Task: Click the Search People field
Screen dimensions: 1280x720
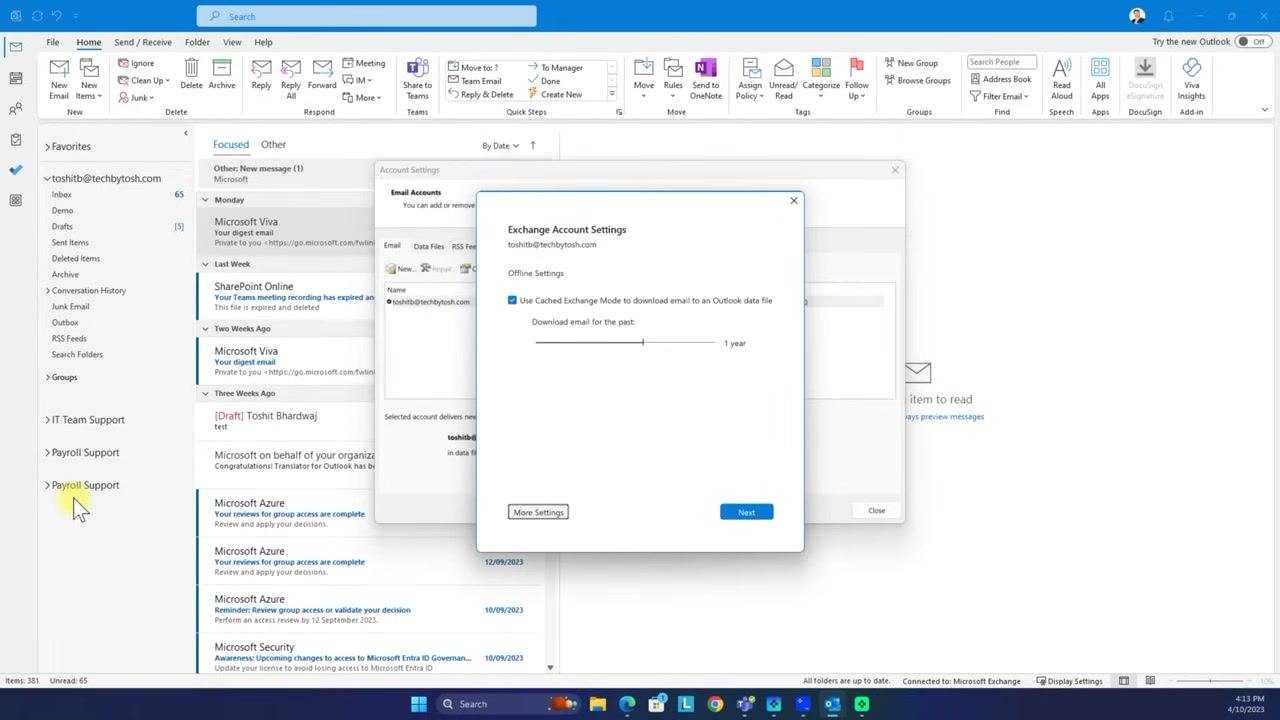Action: click(1001, 62)
